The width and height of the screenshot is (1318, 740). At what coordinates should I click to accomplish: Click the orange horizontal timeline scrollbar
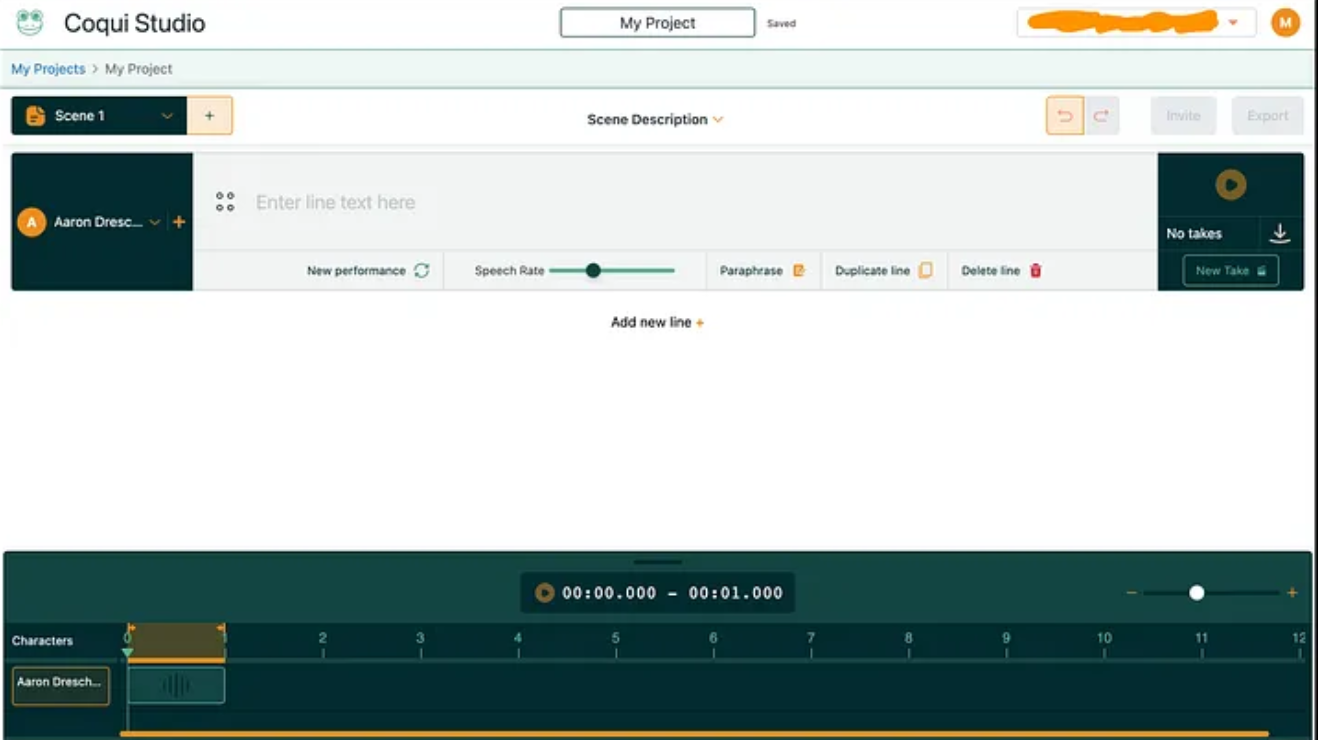tap(694, 734)
